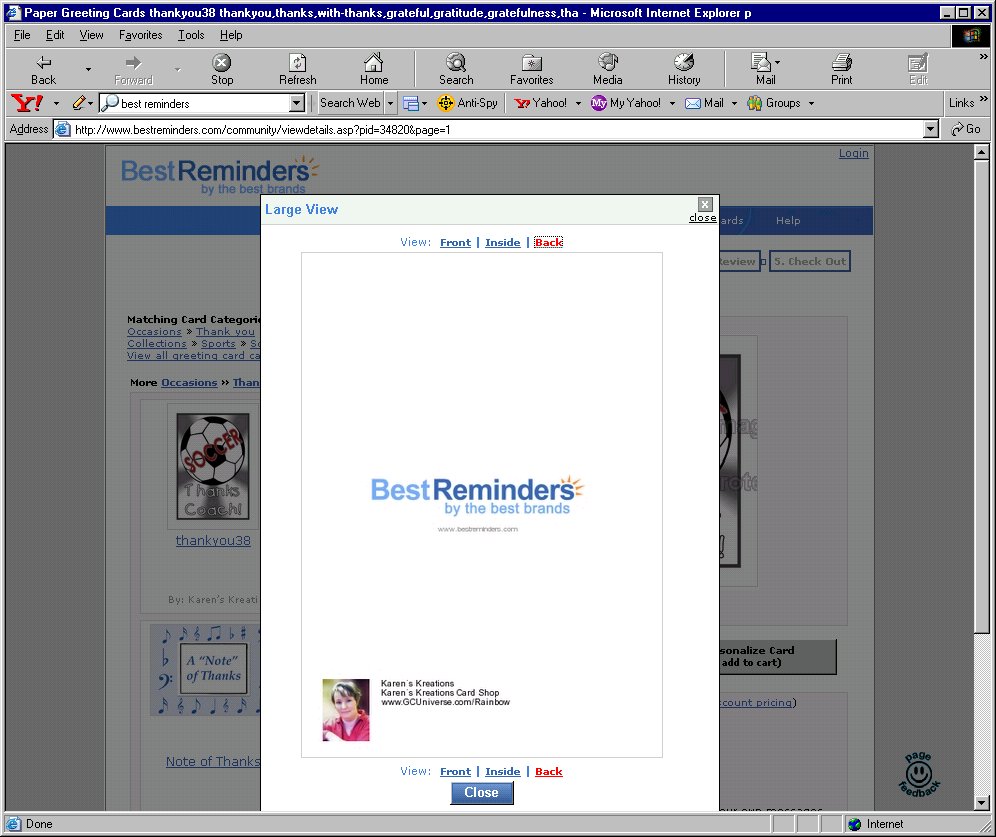Click Karen's Kreations profile photo
The image size is (996, 837).
(346, 710)
